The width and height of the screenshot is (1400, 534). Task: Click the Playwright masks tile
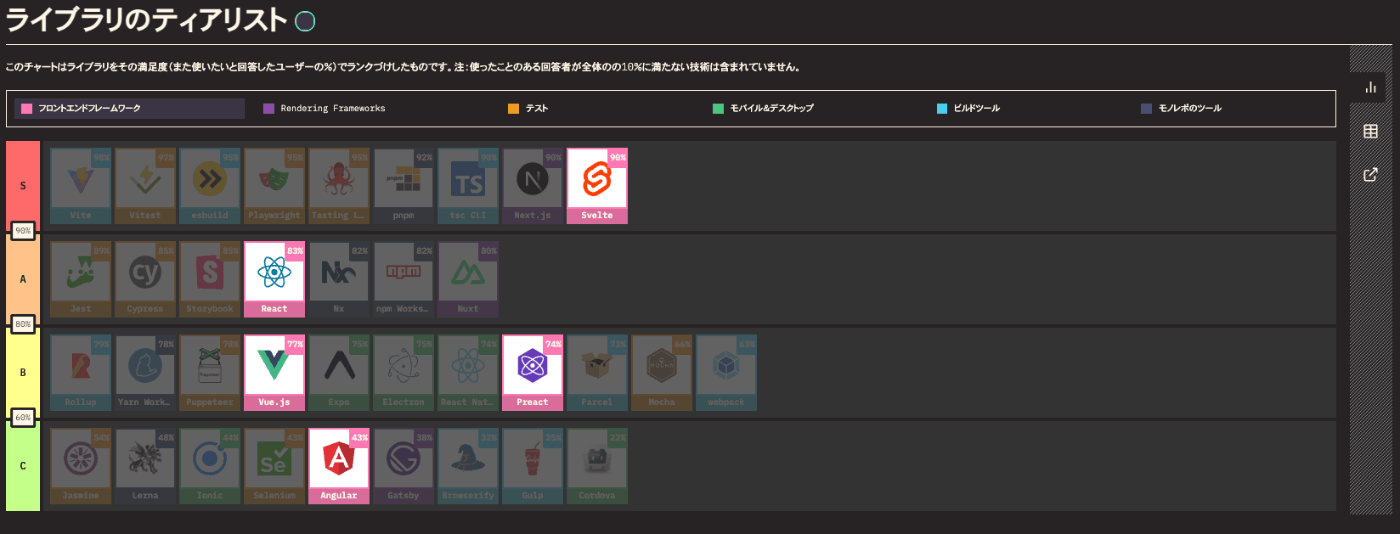click(274, 186)
